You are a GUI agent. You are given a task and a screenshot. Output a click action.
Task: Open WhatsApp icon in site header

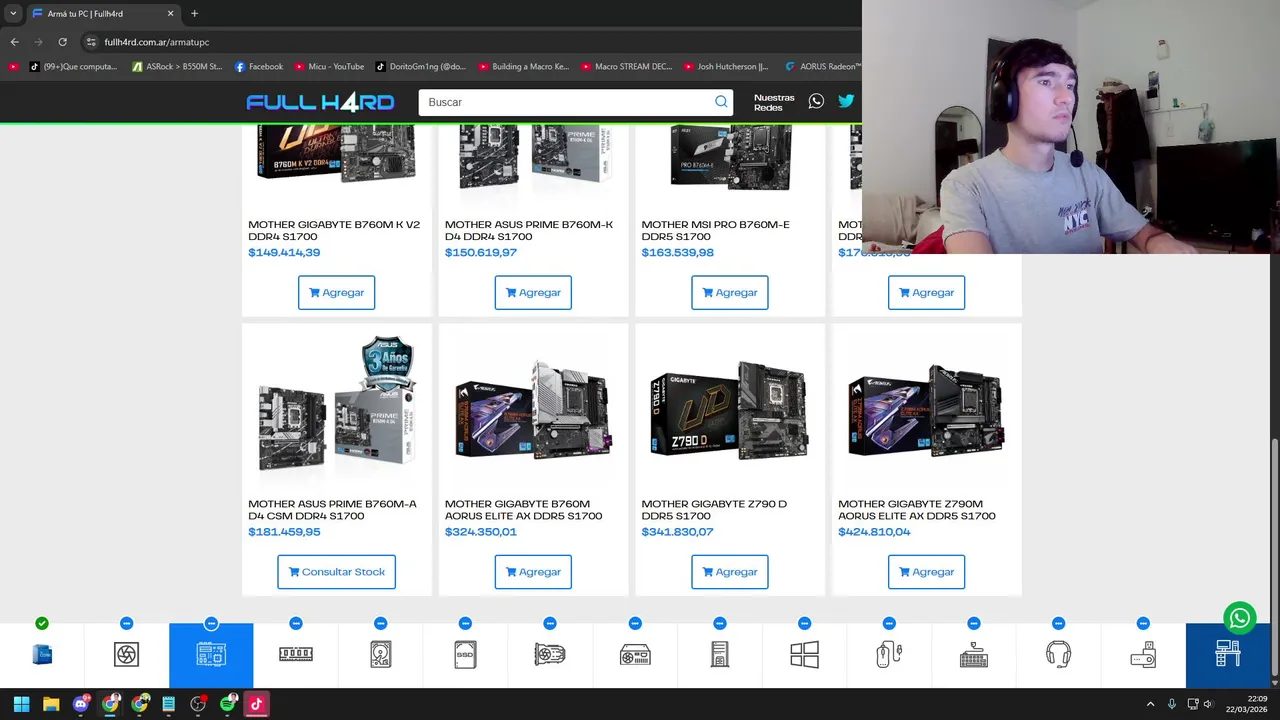click(816, 102)
